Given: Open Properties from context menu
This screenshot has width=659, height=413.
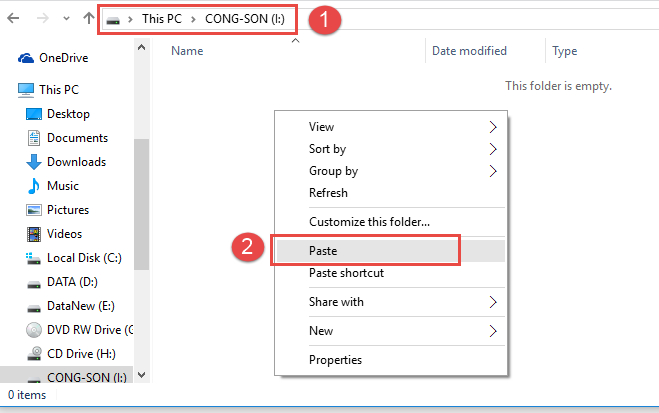Looking at the screenshot, I should coord(336,360).
